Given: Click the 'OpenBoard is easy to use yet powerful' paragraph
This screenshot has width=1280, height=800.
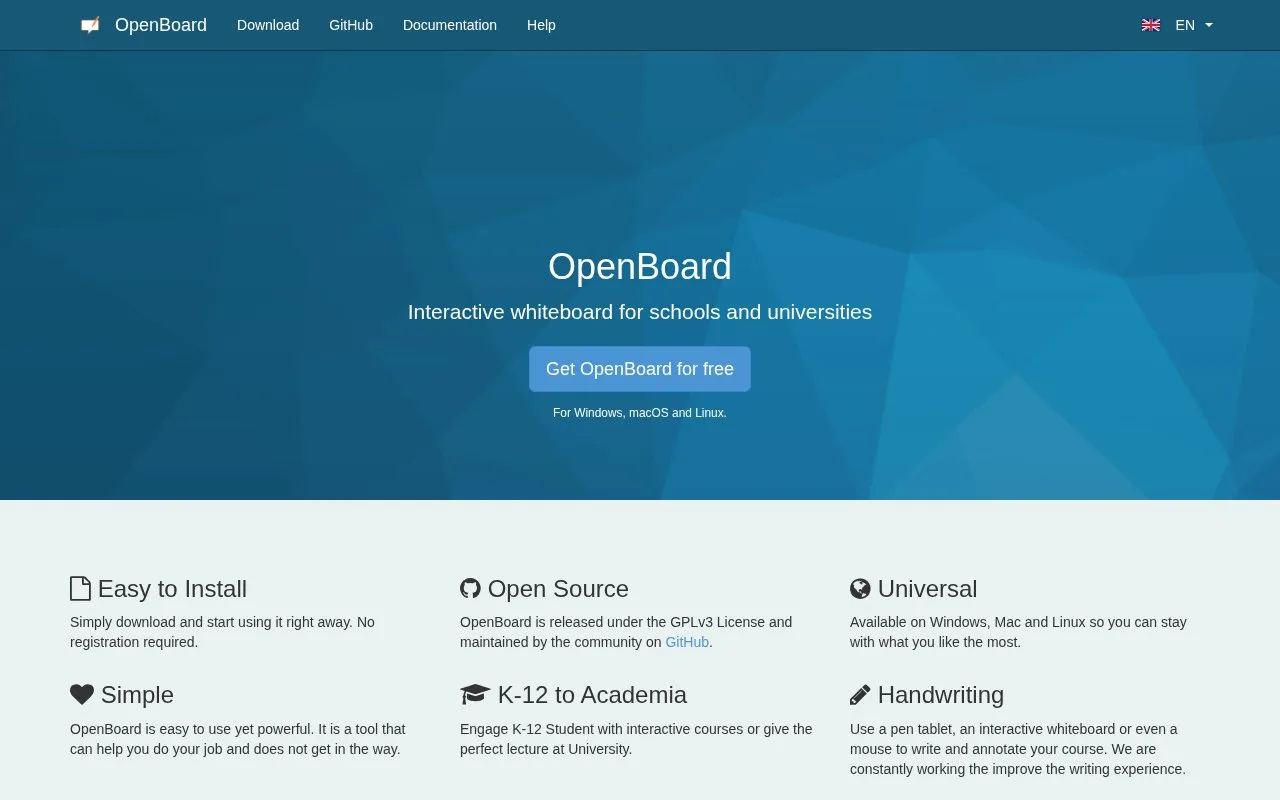Looking at the screenshot, I should pos(238,739).
